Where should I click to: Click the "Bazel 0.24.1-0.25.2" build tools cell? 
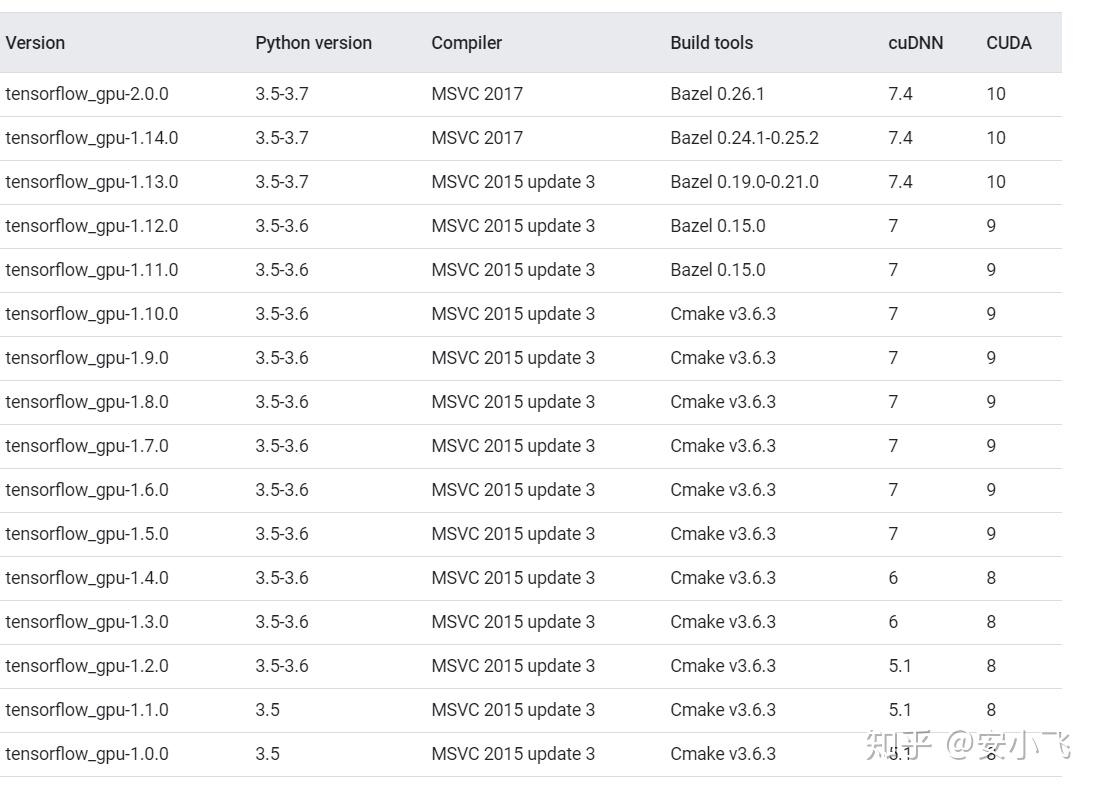pos(744,138)
